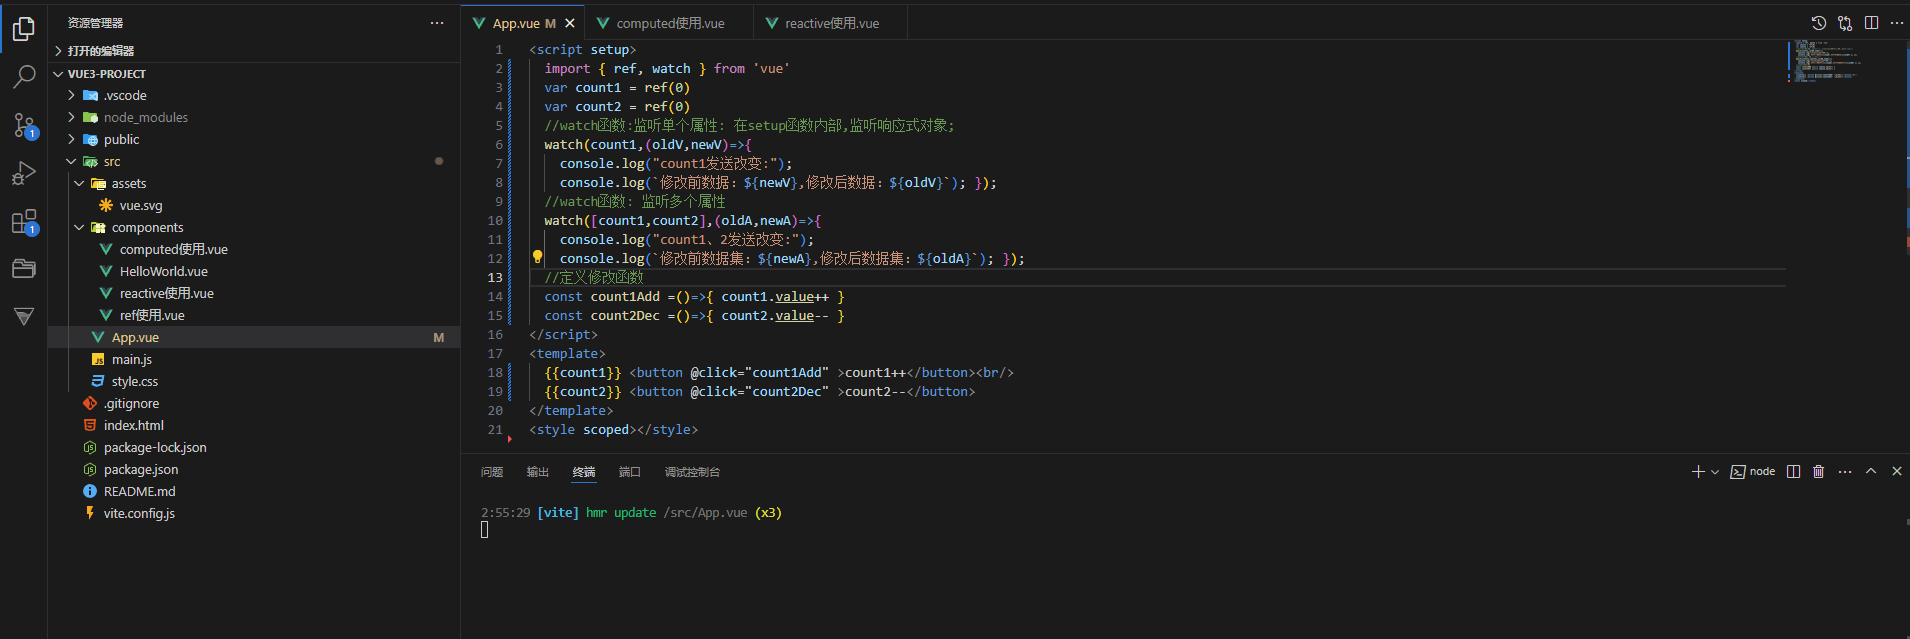Expand the public folder
Viewport: 1910px width, 639px height.
(254, 139)
